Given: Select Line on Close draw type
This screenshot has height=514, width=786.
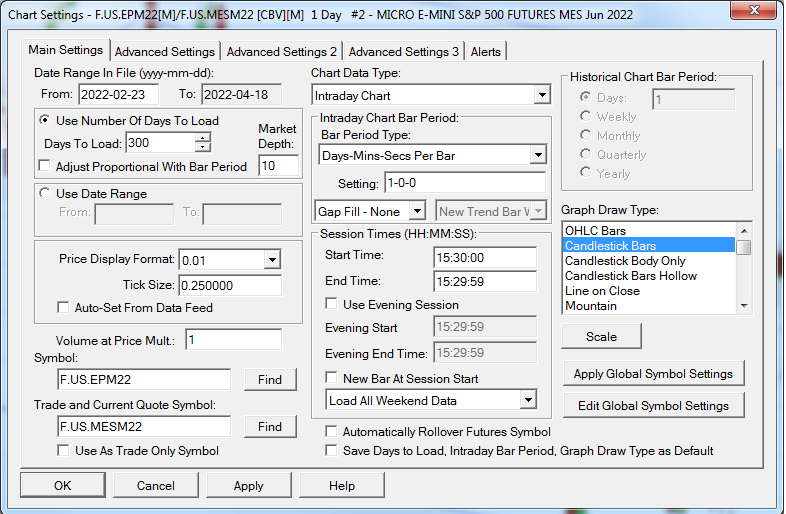Looking at the screenshot, I should (x=649, y=291).
